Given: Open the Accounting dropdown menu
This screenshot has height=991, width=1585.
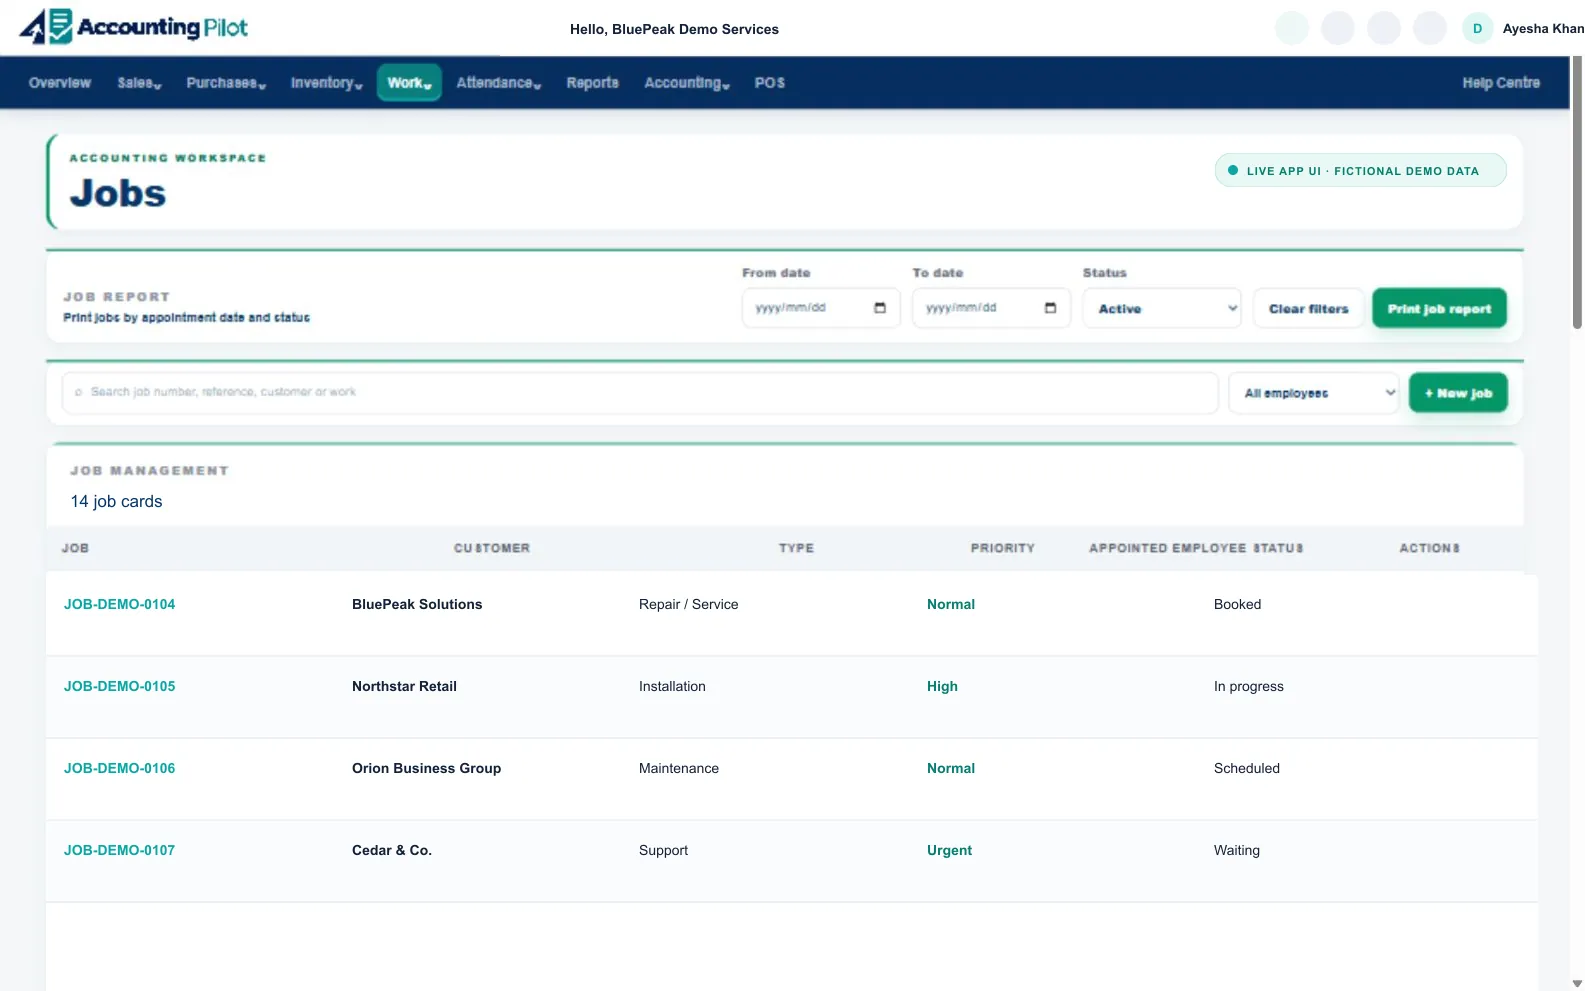Looking at the screenshot, I should pyautogui.click(x=687, y=83).
